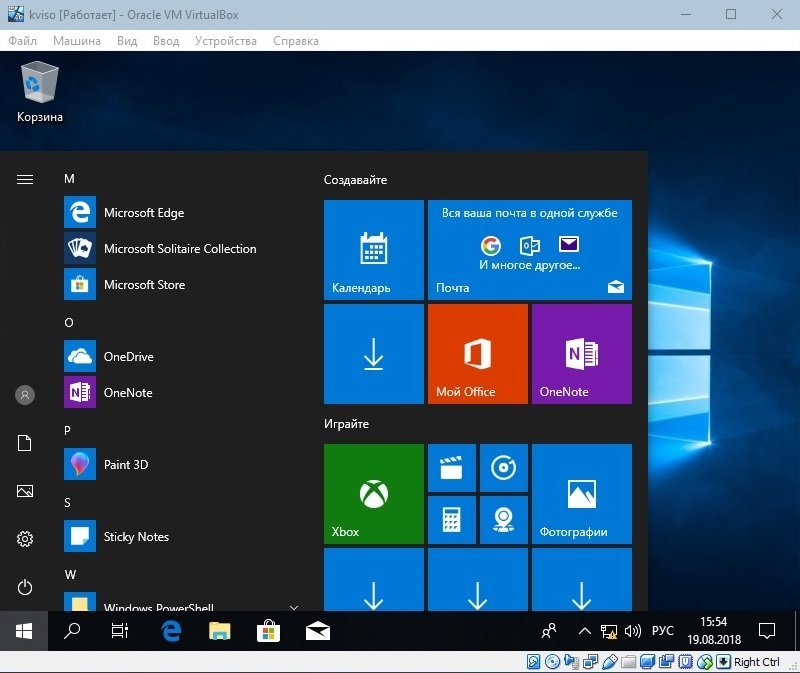Launch the green Xbox tile
The height and width of the screenshot is (673, 800).
373,493
